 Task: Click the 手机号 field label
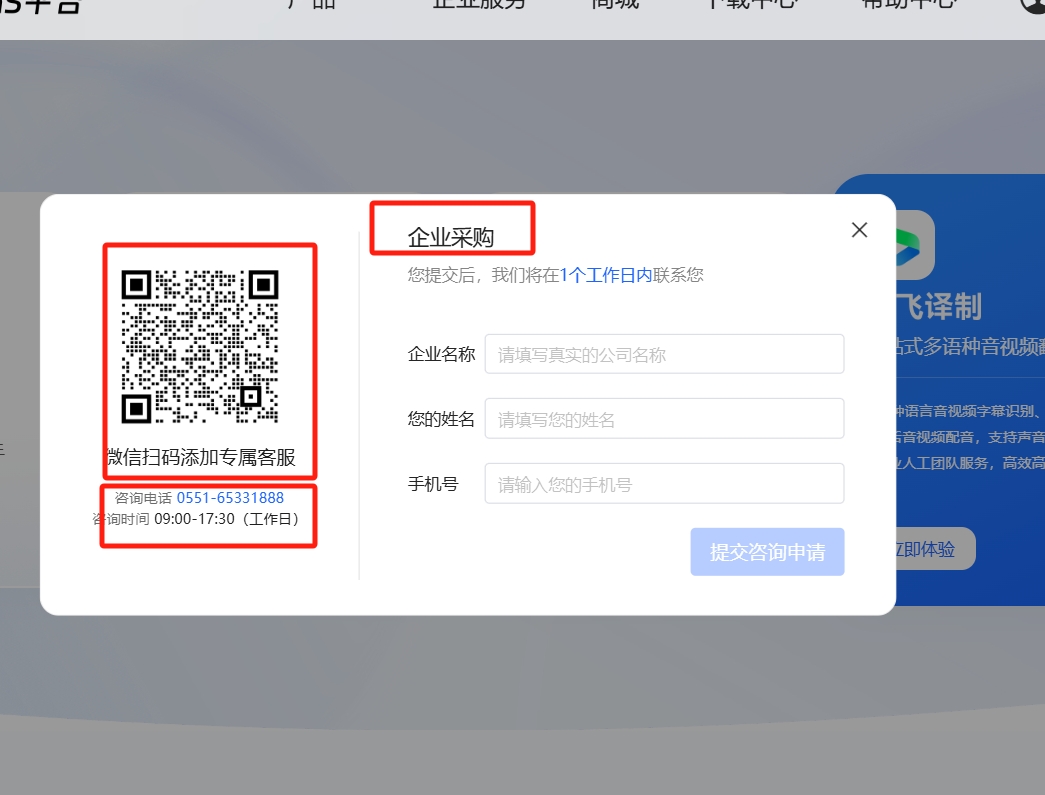coord(433,484)
